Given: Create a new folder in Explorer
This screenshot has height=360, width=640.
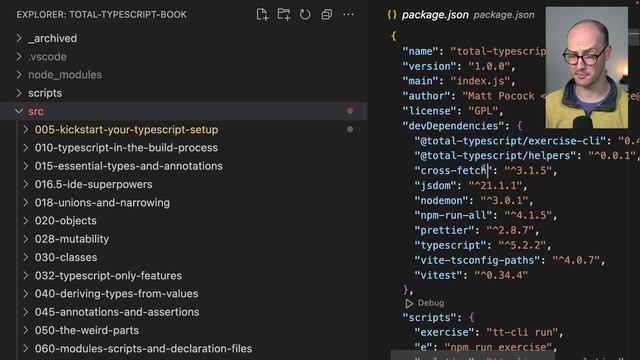Looking at the screenshot, I should pos(284,15).
